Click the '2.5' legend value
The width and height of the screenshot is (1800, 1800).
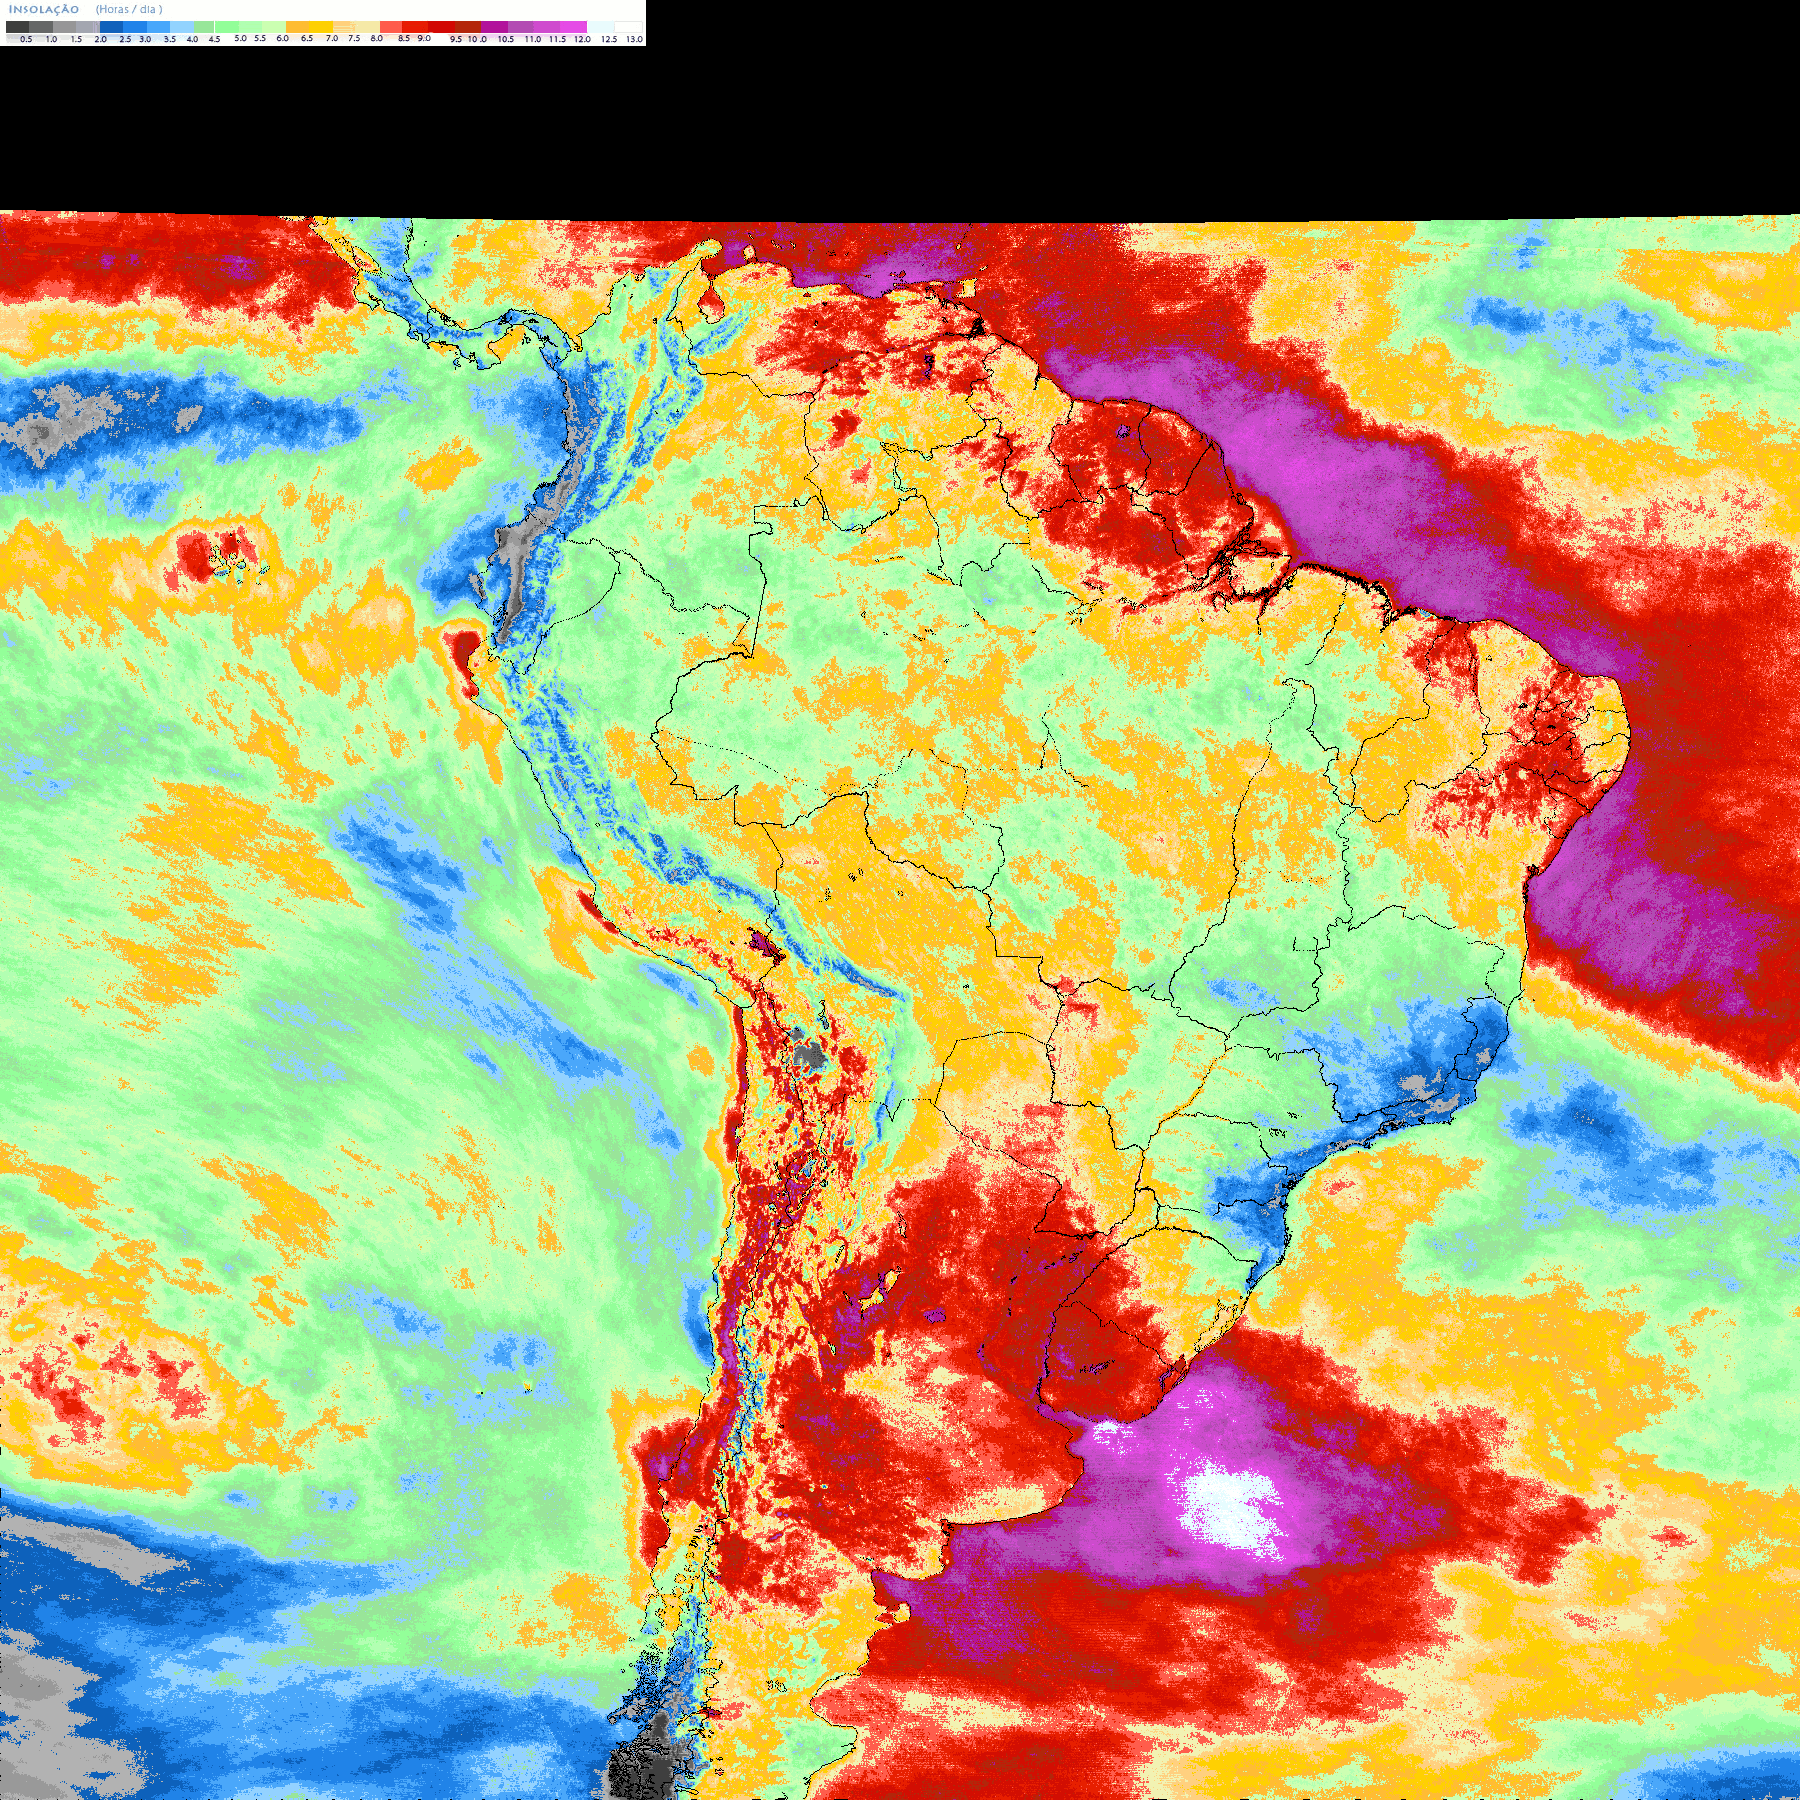pyautogui.click(x=125, y=39)
